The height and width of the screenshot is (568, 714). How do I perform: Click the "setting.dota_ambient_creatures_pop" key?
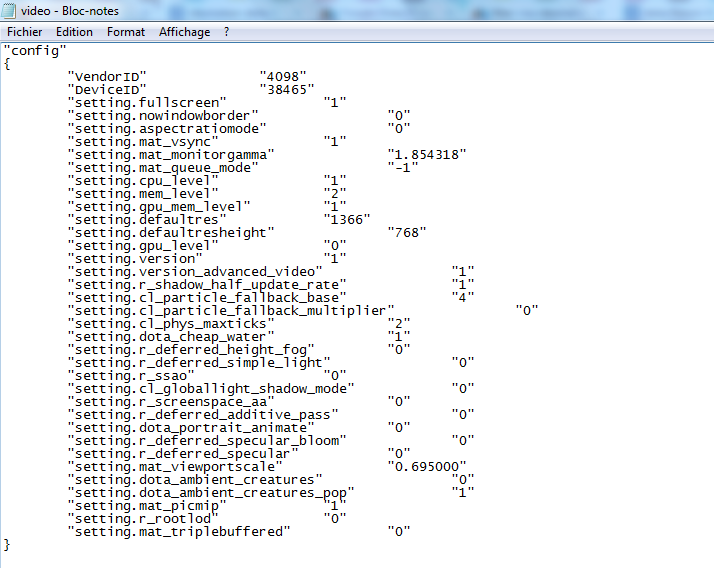(x=211, y=493)
